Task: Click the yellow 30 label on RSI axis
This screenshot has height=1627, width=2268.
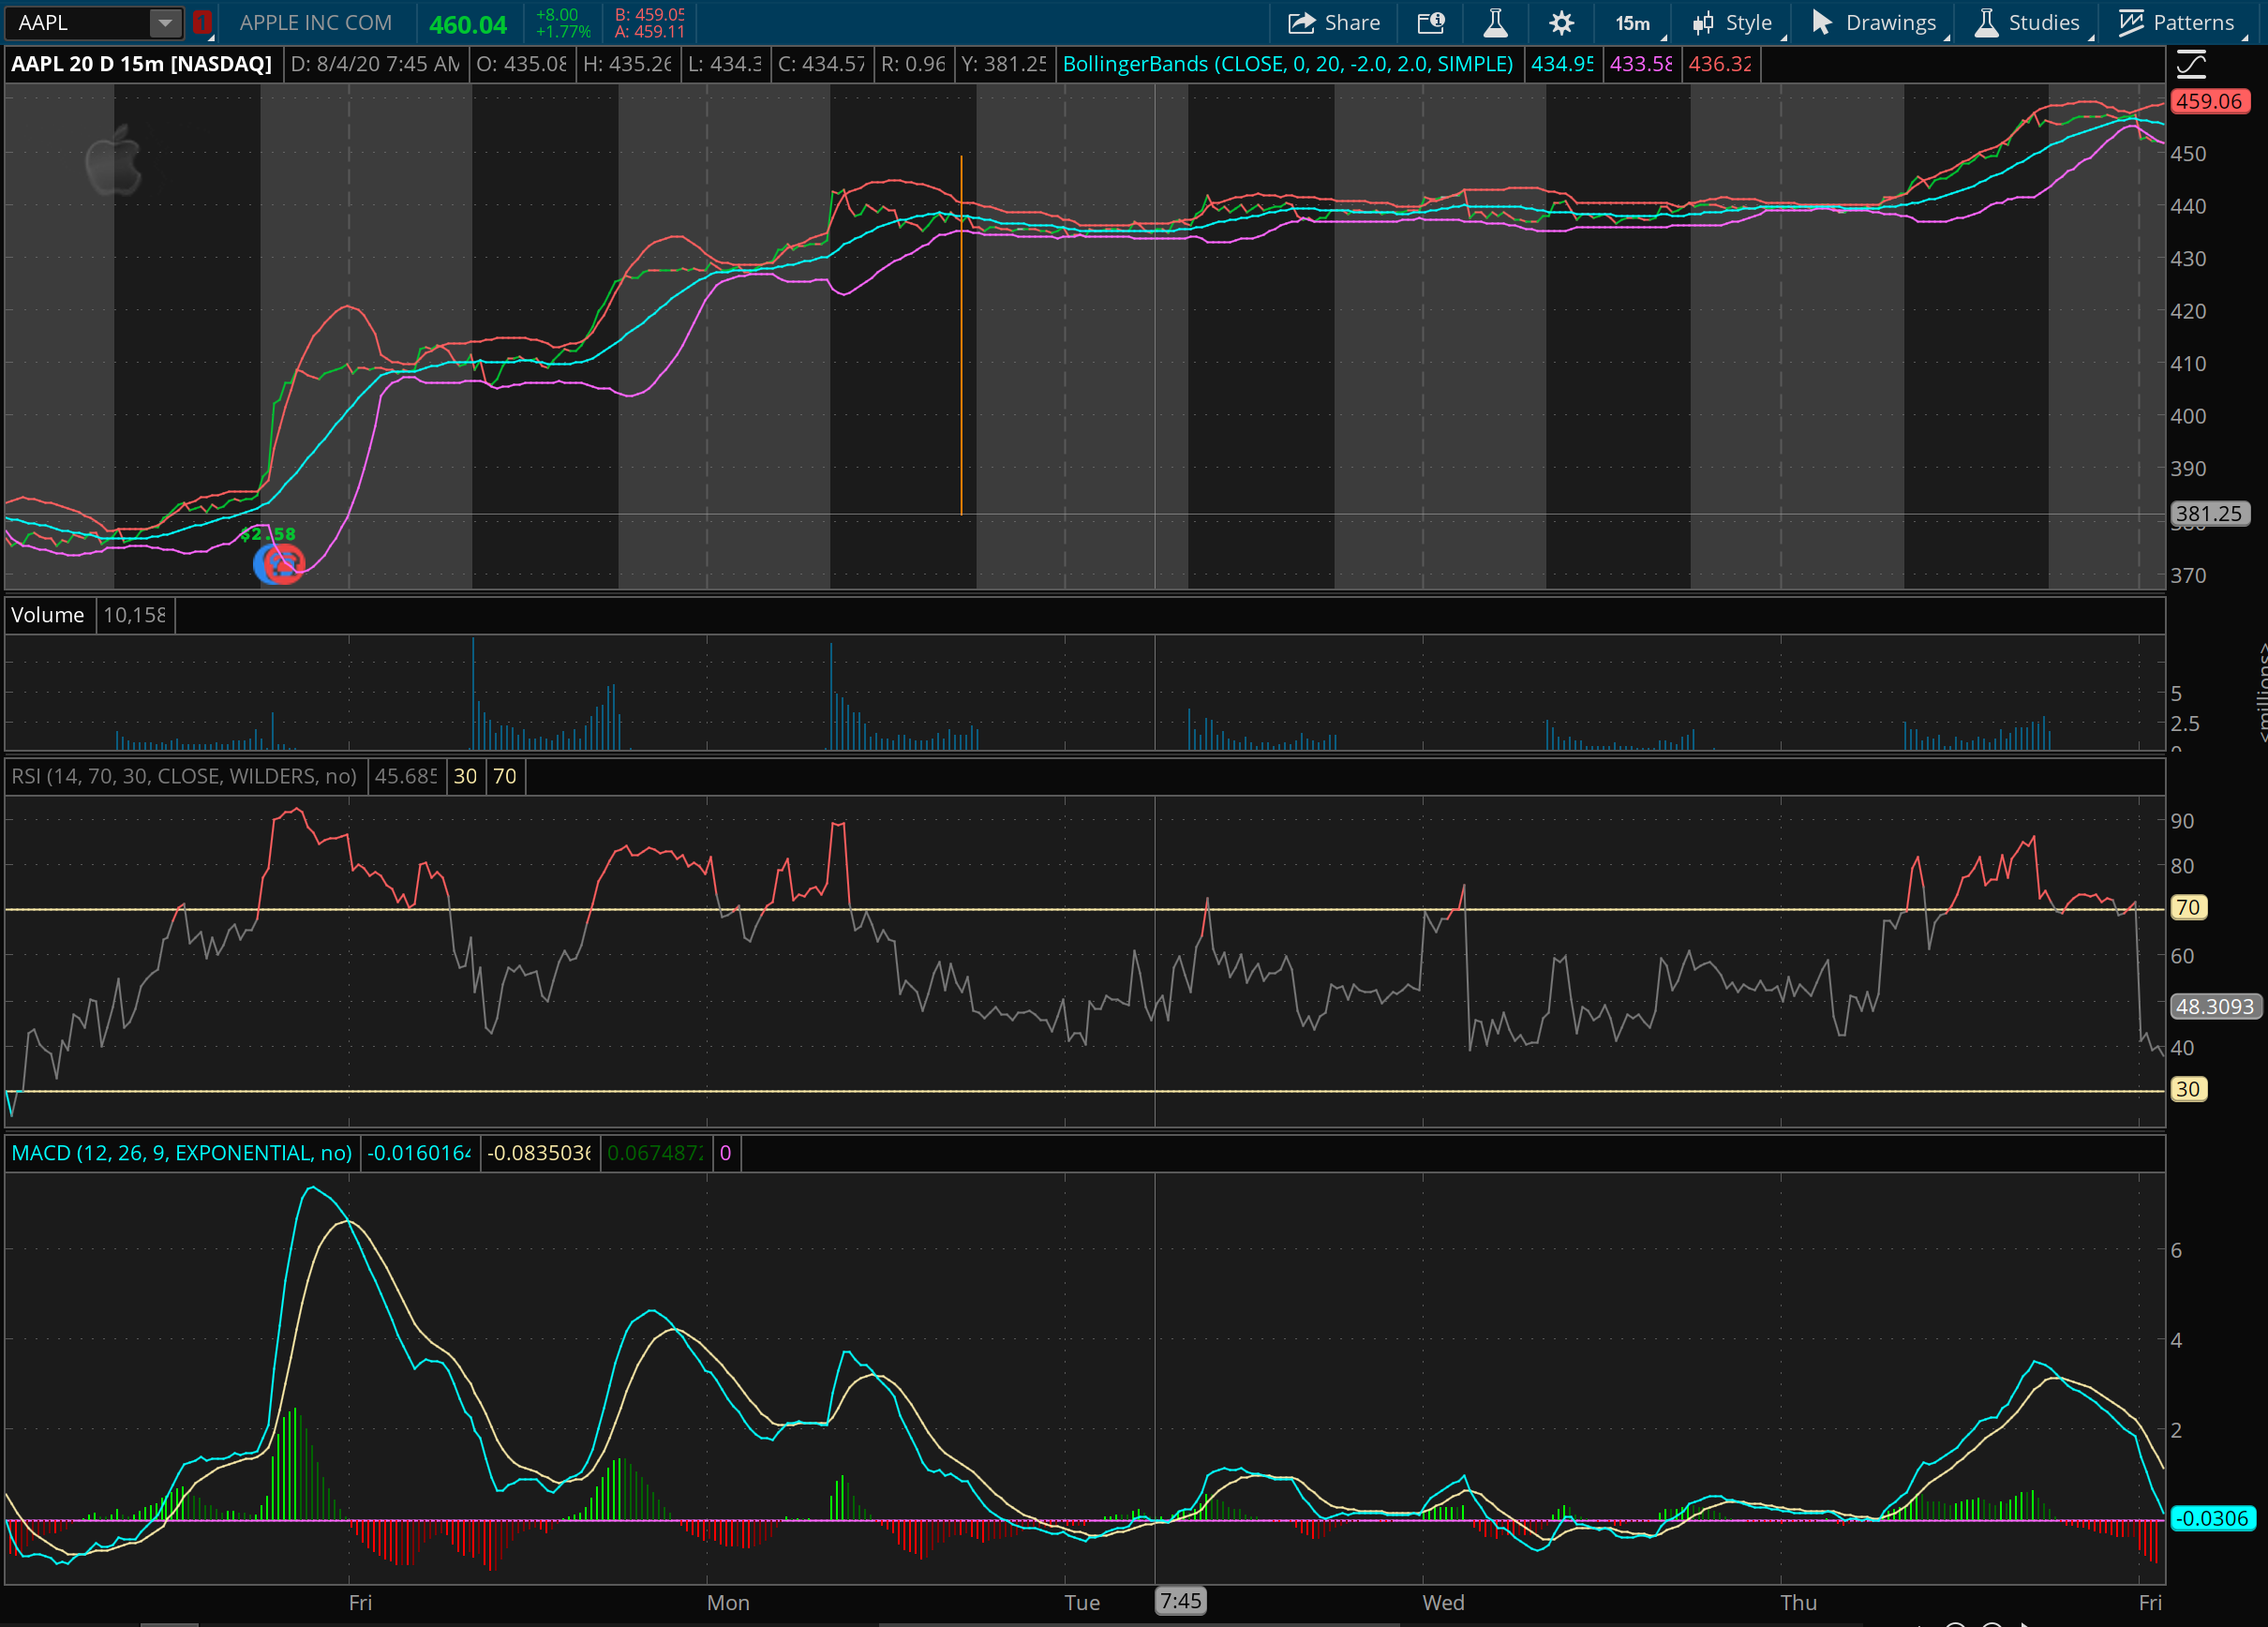Action: coord(2188,1089)
